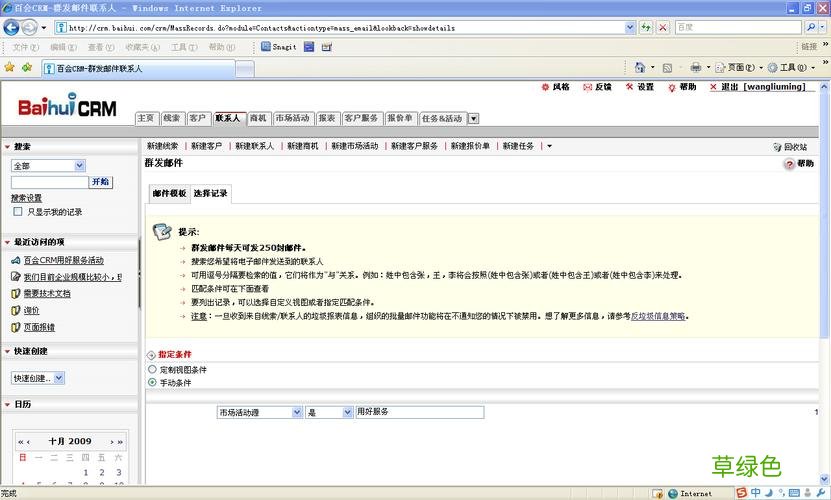Click the red 帮助 help question-mark icon

pos(789,164)
